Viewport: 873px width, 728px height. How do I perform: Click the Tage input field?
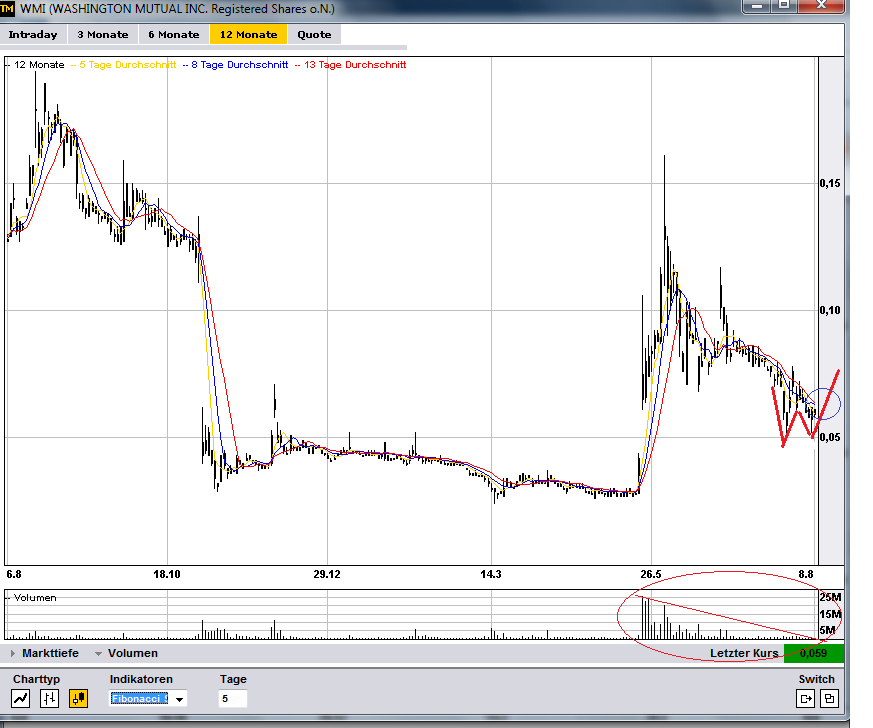(233, 699)
